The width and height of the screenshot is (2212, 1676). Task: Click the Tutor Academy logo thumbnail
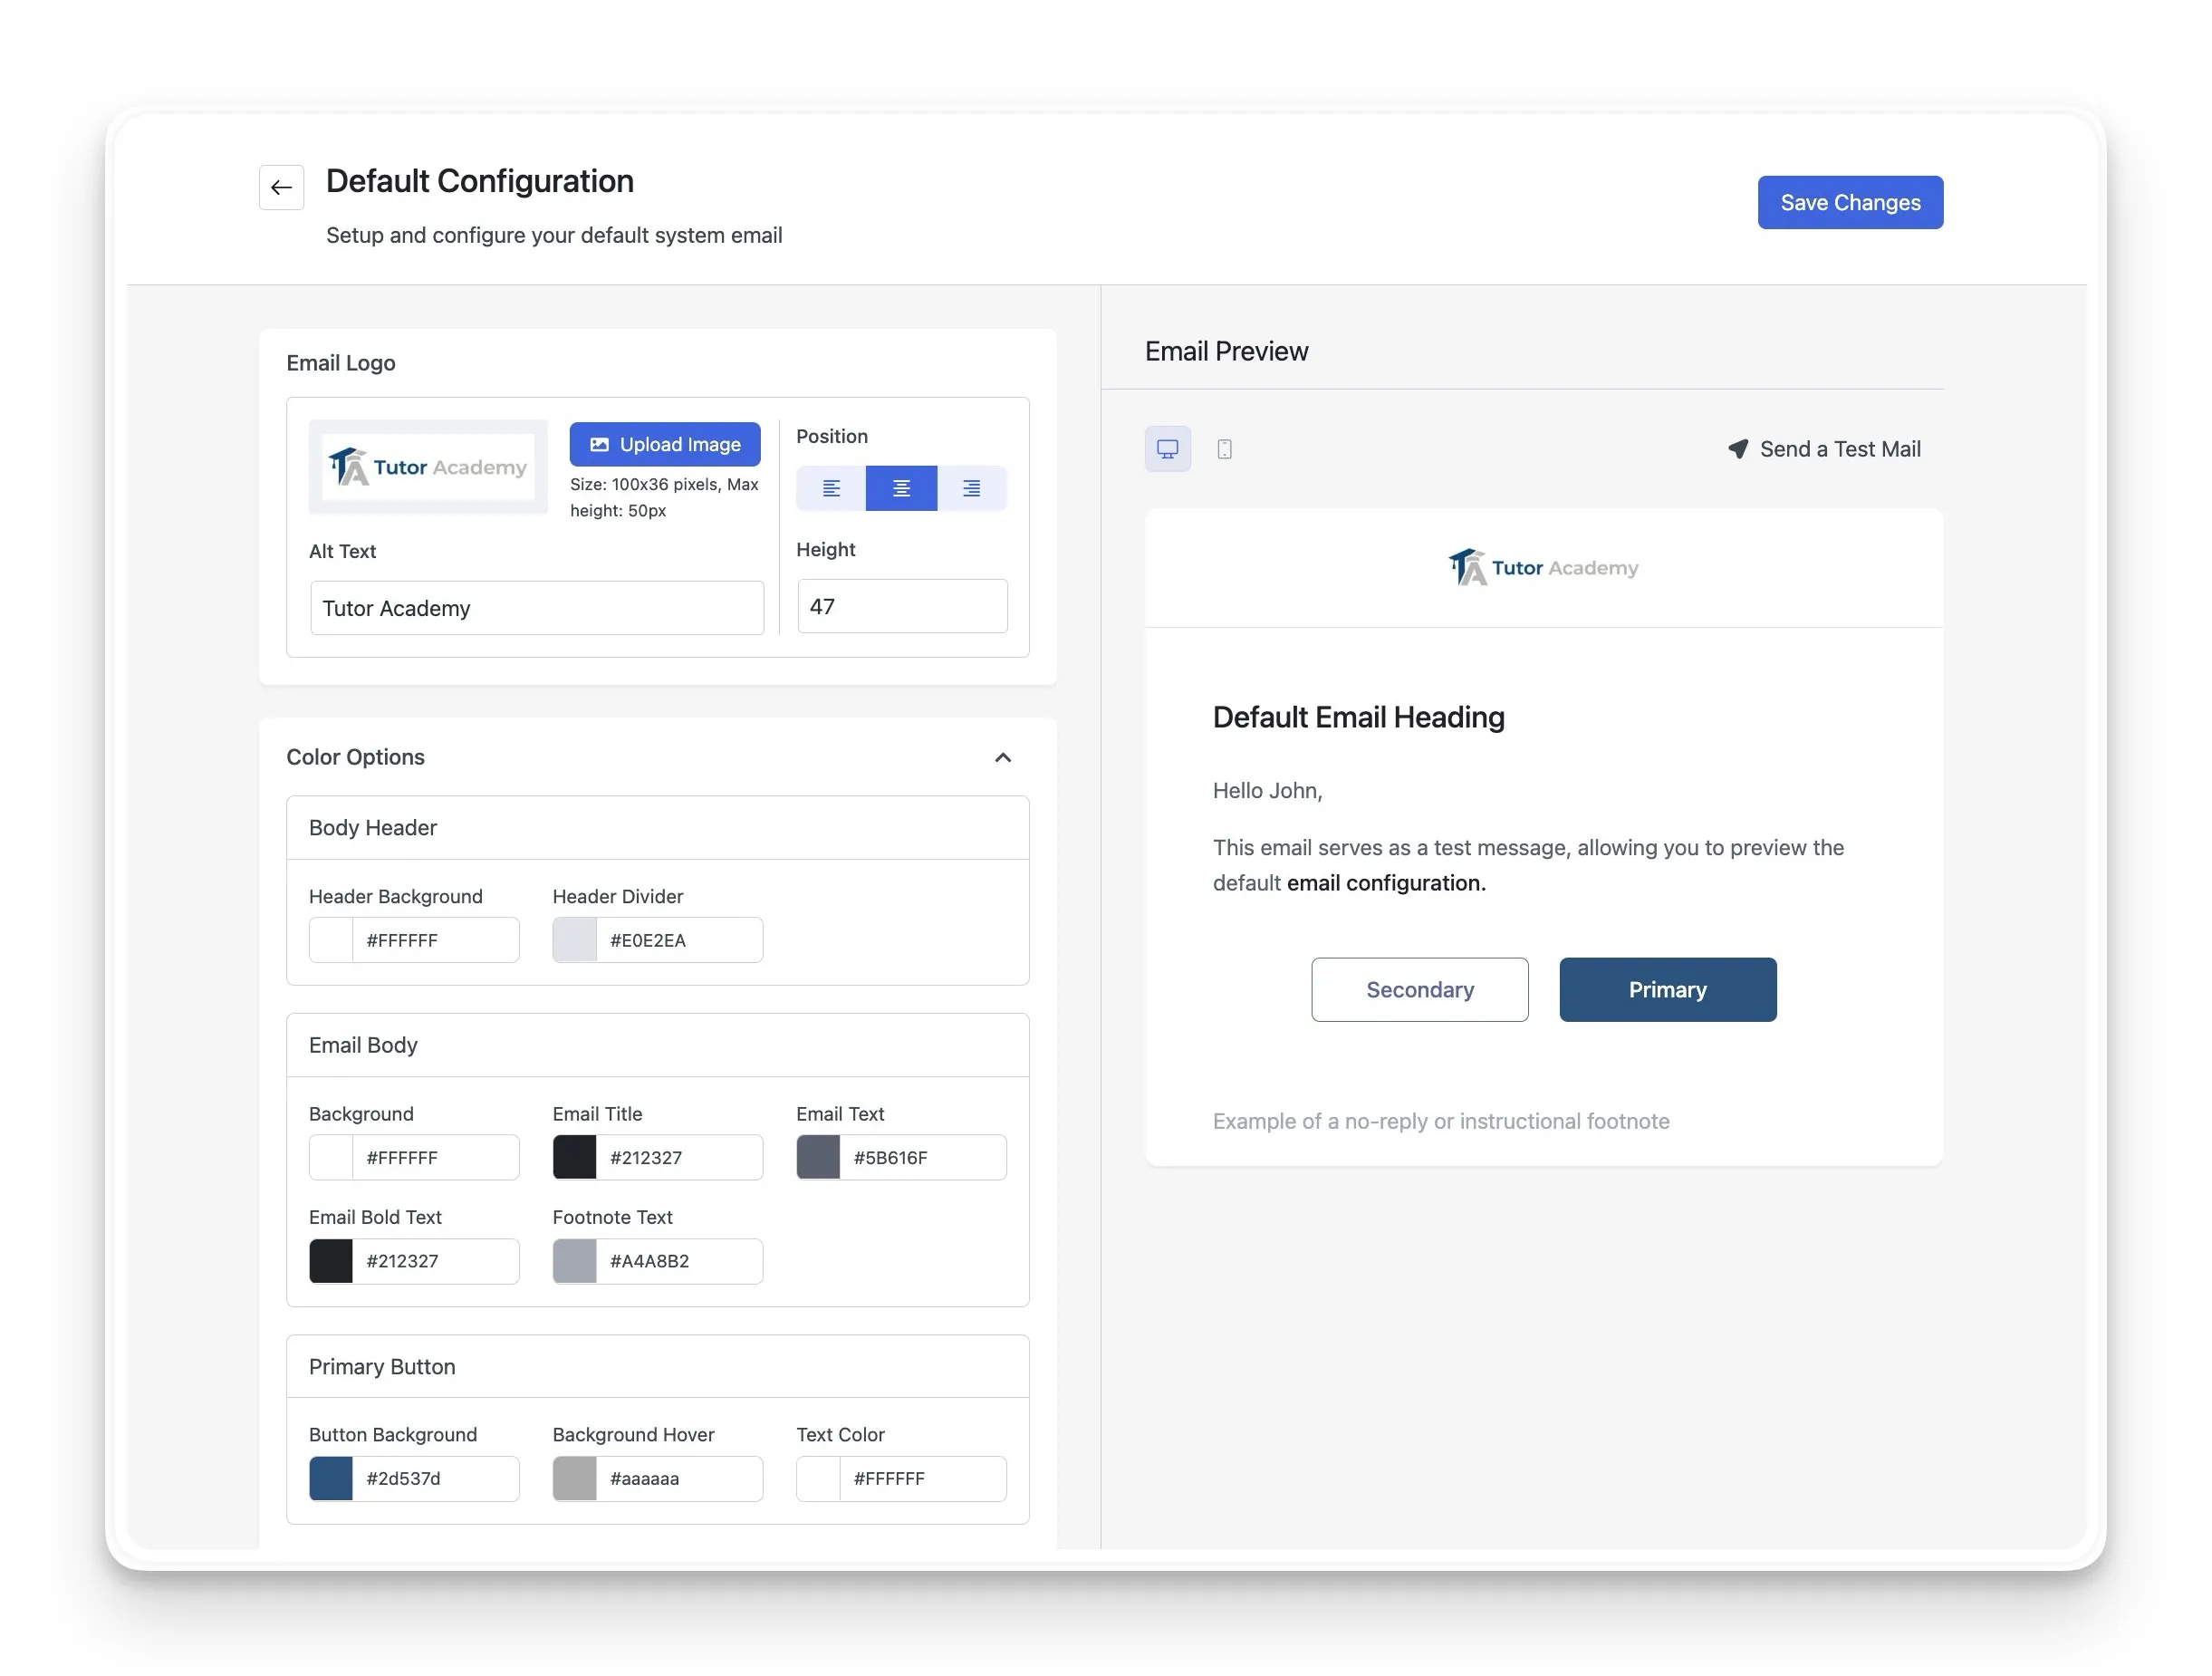(x=428, y=467)
